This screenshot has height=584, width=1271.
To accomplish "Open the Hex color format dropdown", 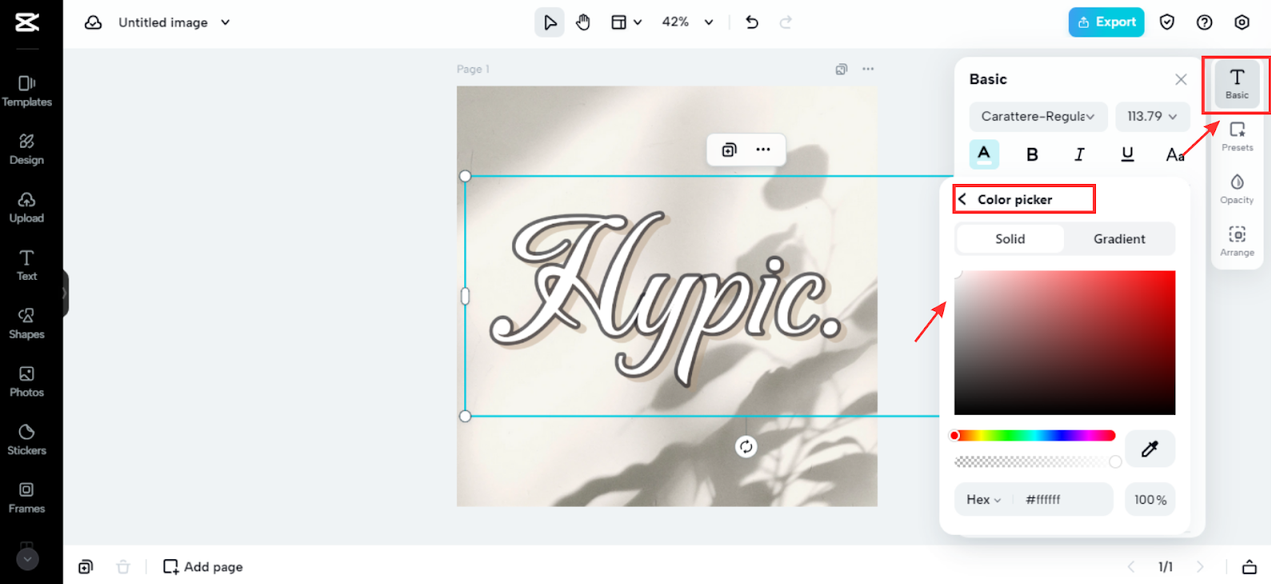I will pos(984,499).
